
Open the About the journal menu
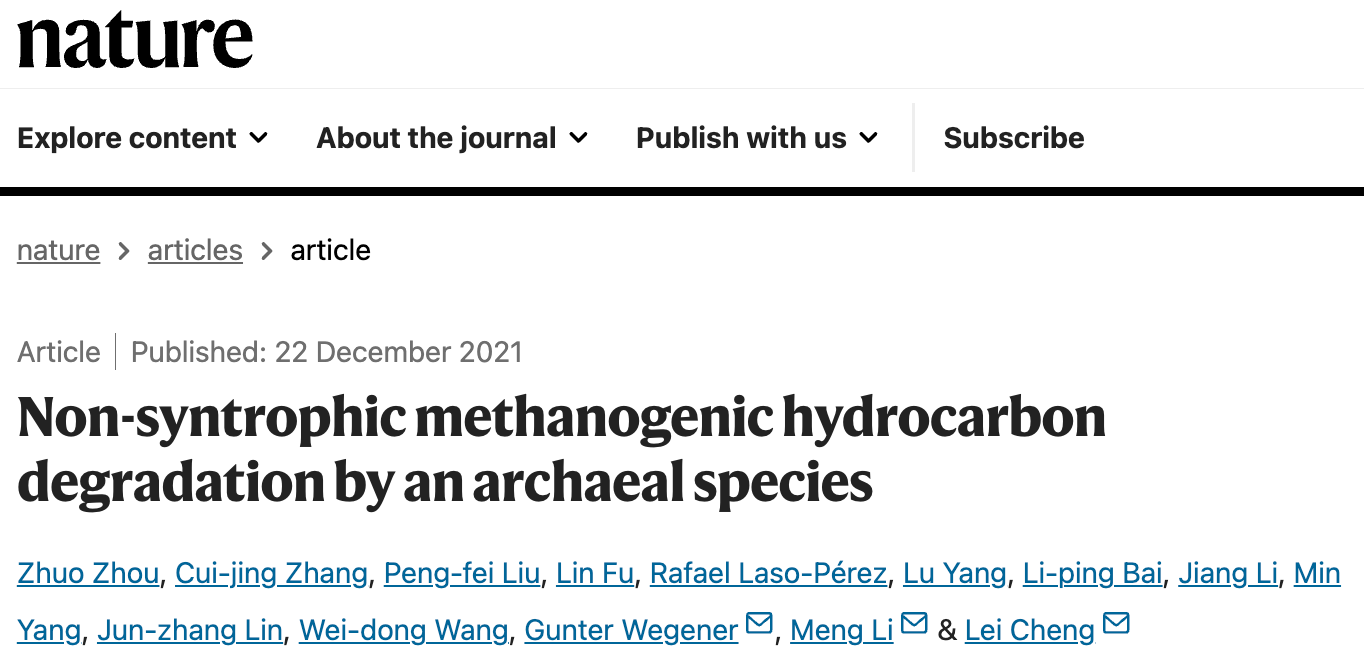point(453,138)
